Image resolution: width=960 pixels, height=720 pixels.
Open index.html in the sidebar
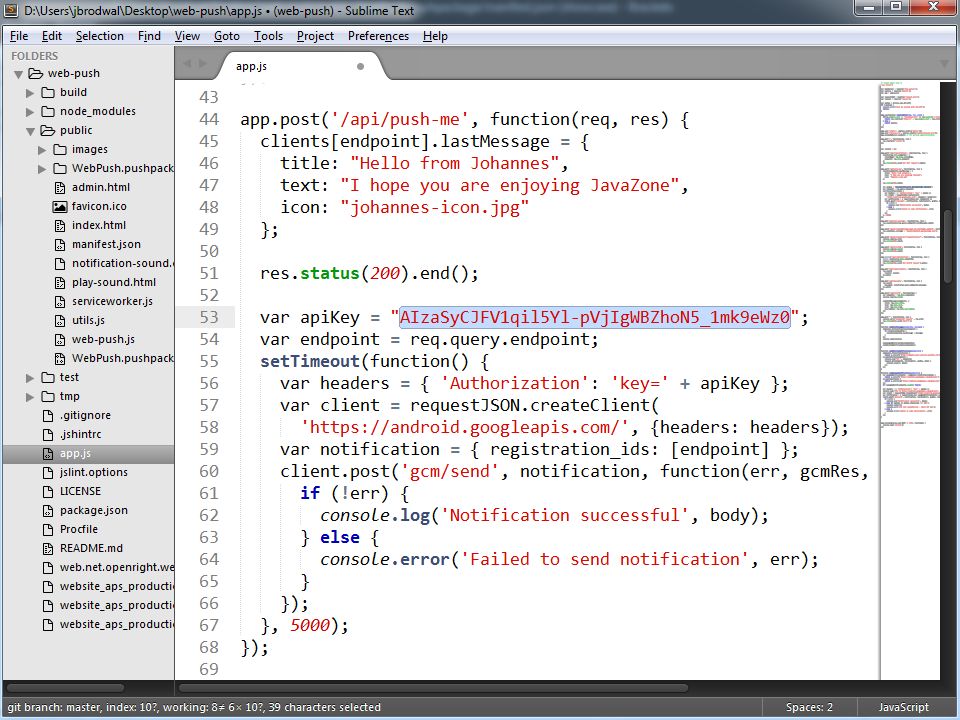coord(99,225)
